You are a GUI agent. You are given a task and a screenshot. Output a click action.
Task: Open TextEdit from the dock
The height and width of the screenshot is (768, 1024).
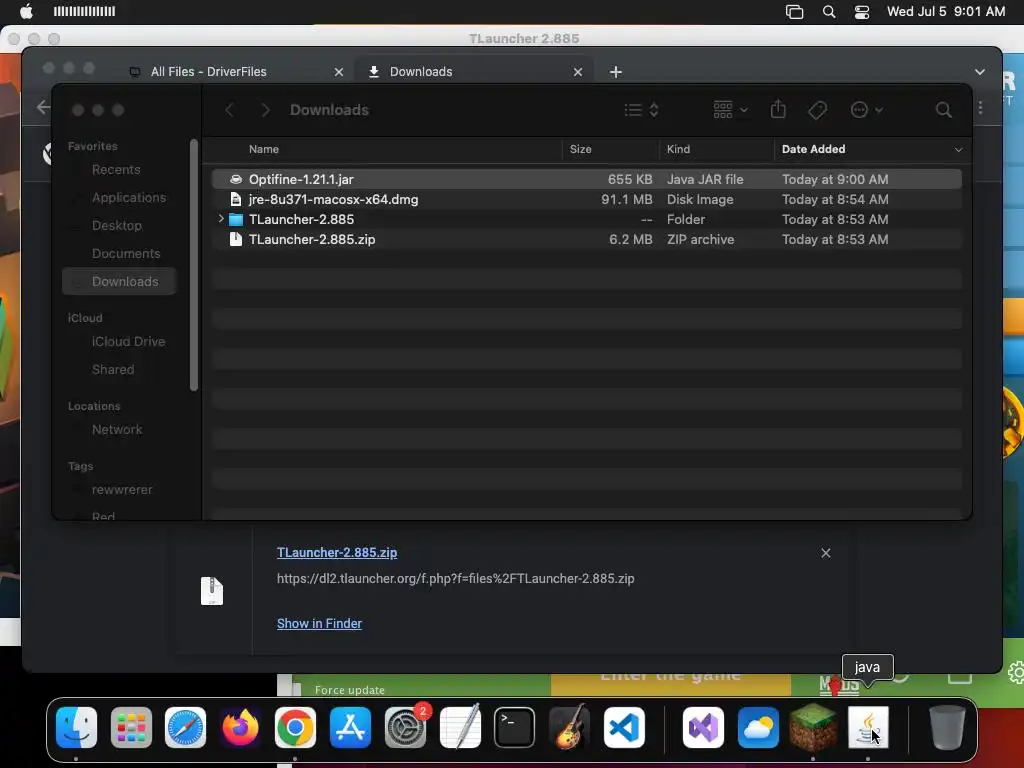coord(460,727)
